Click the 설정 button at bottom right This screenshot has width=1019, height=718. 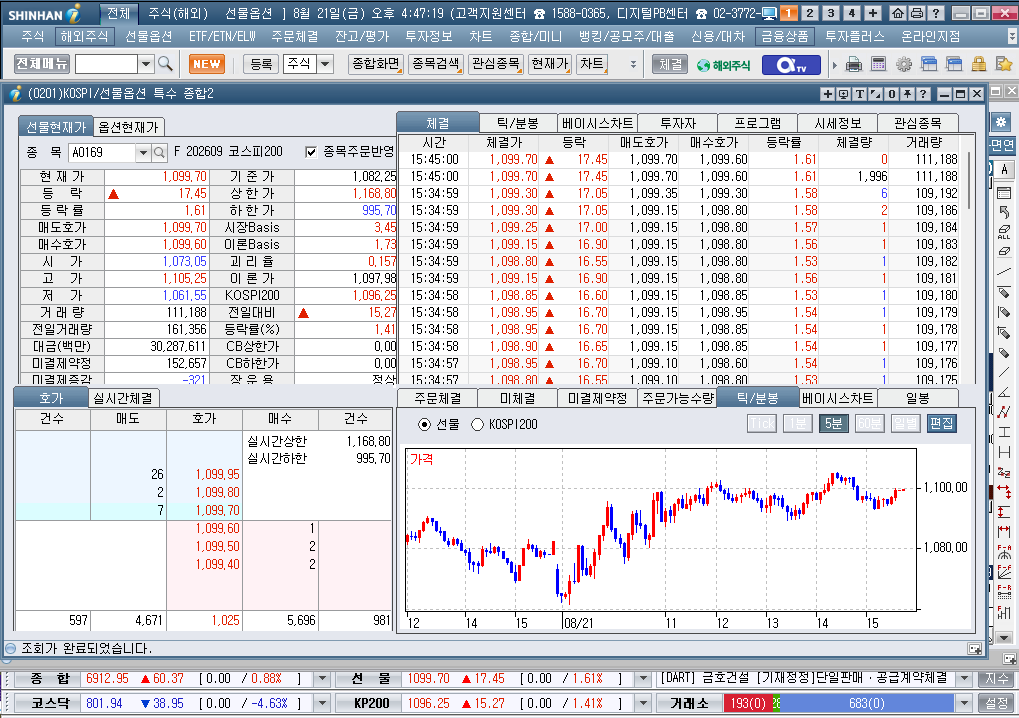(x=996, y=703)
